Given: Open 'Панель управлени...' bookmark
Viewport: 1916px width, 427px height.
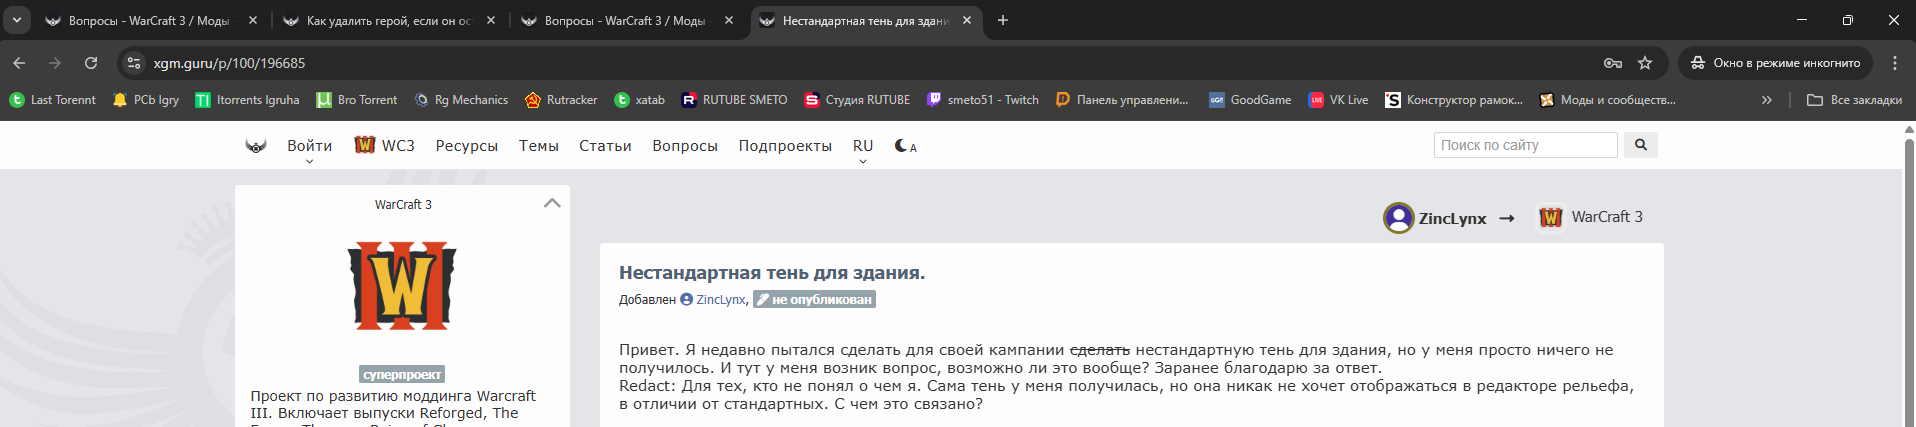Looking at the screenshot, I should click(x=1122, y=100).
